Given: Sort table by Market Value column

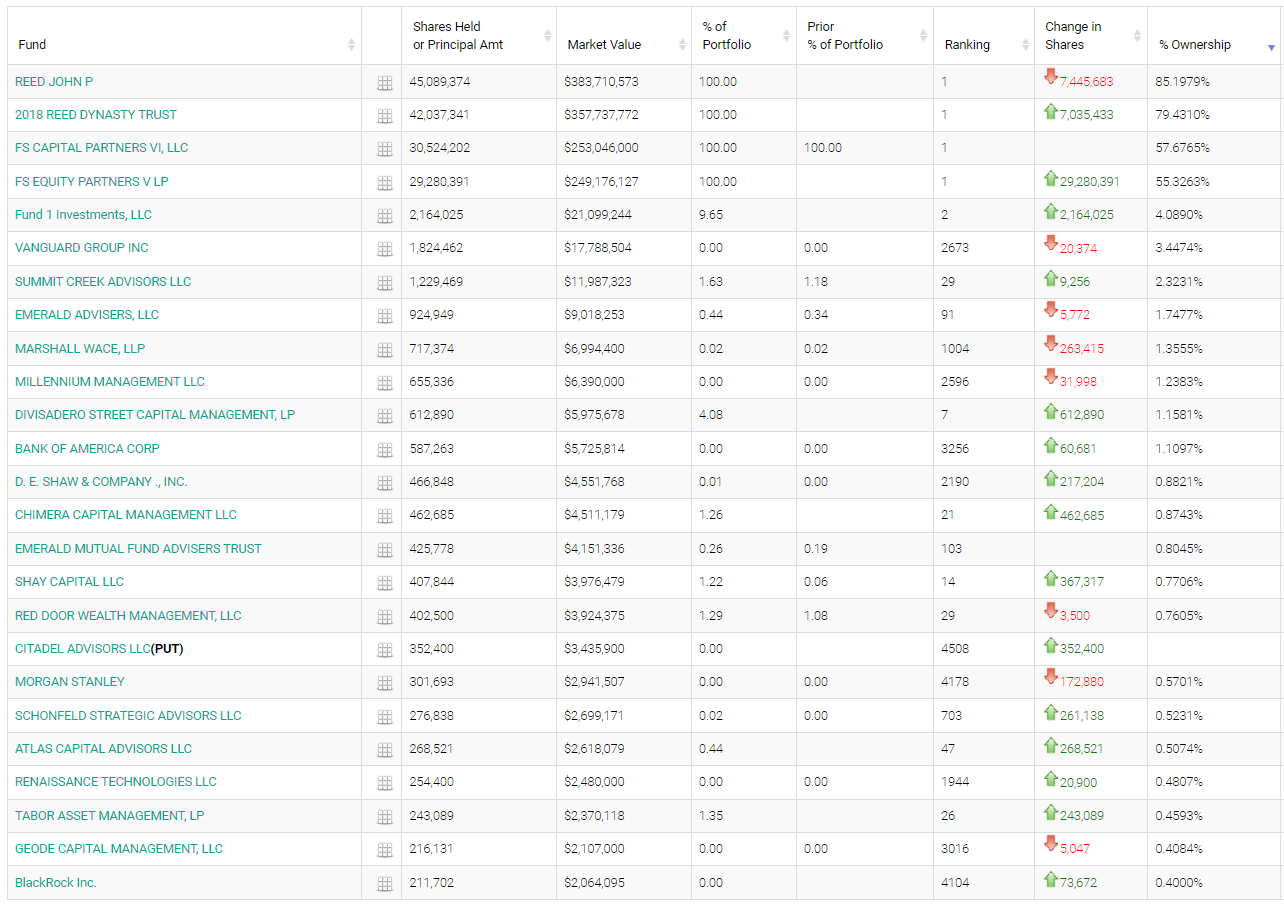Looking at the screenshot, I should 623,36.
